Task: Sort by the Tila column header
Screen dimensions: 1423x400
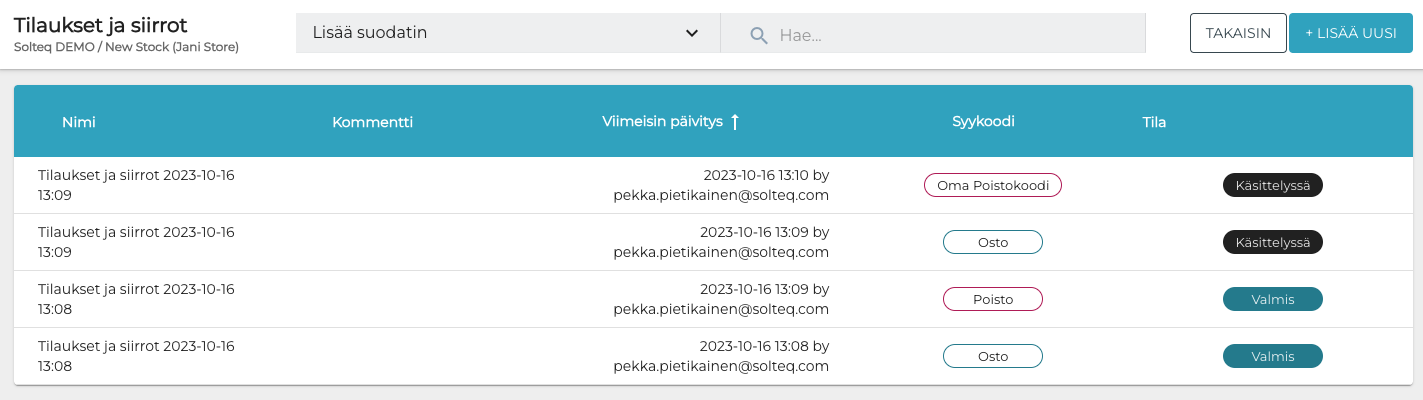Action: click(x=1154, y=122)
